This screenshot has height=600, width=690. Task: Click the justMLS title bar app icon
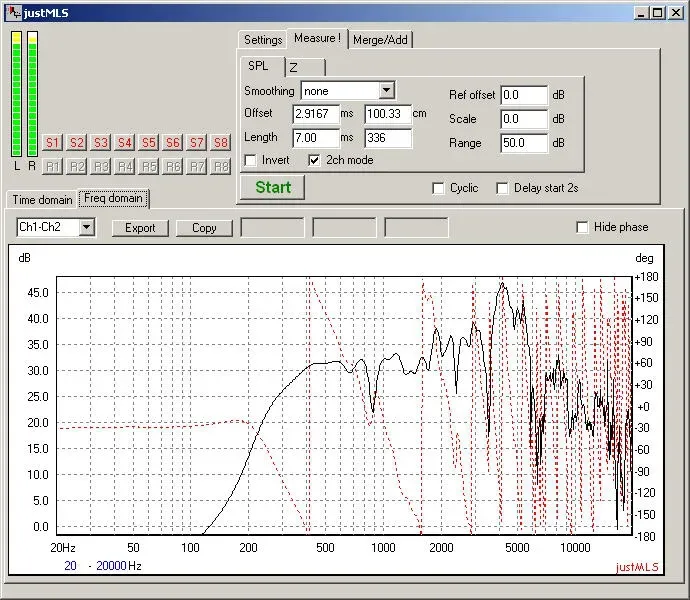click(14, 12)
